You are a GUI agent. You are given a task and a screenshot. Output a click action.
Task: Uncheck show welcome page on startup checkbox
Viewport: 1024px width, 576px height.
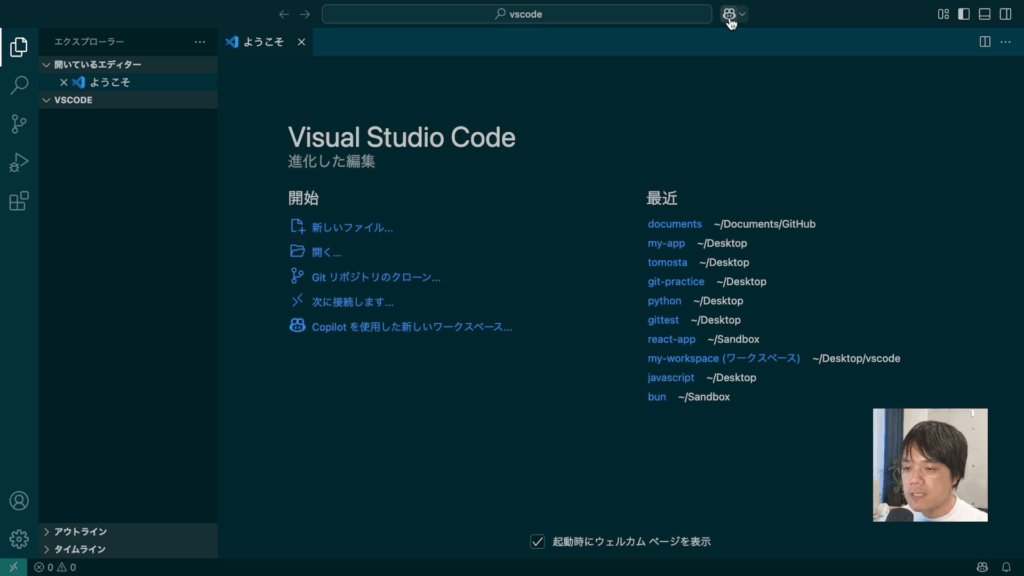pos(538,541)
